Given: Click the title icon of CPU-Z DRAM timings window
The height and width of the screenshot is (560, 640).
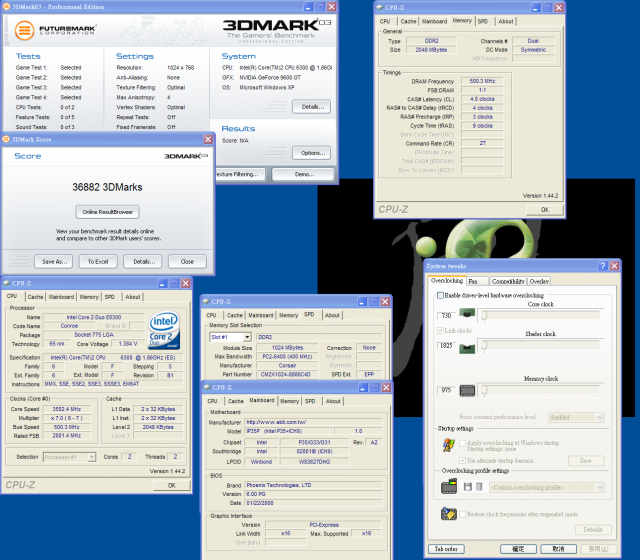Looking at the screenshot, I should (380, 7).
